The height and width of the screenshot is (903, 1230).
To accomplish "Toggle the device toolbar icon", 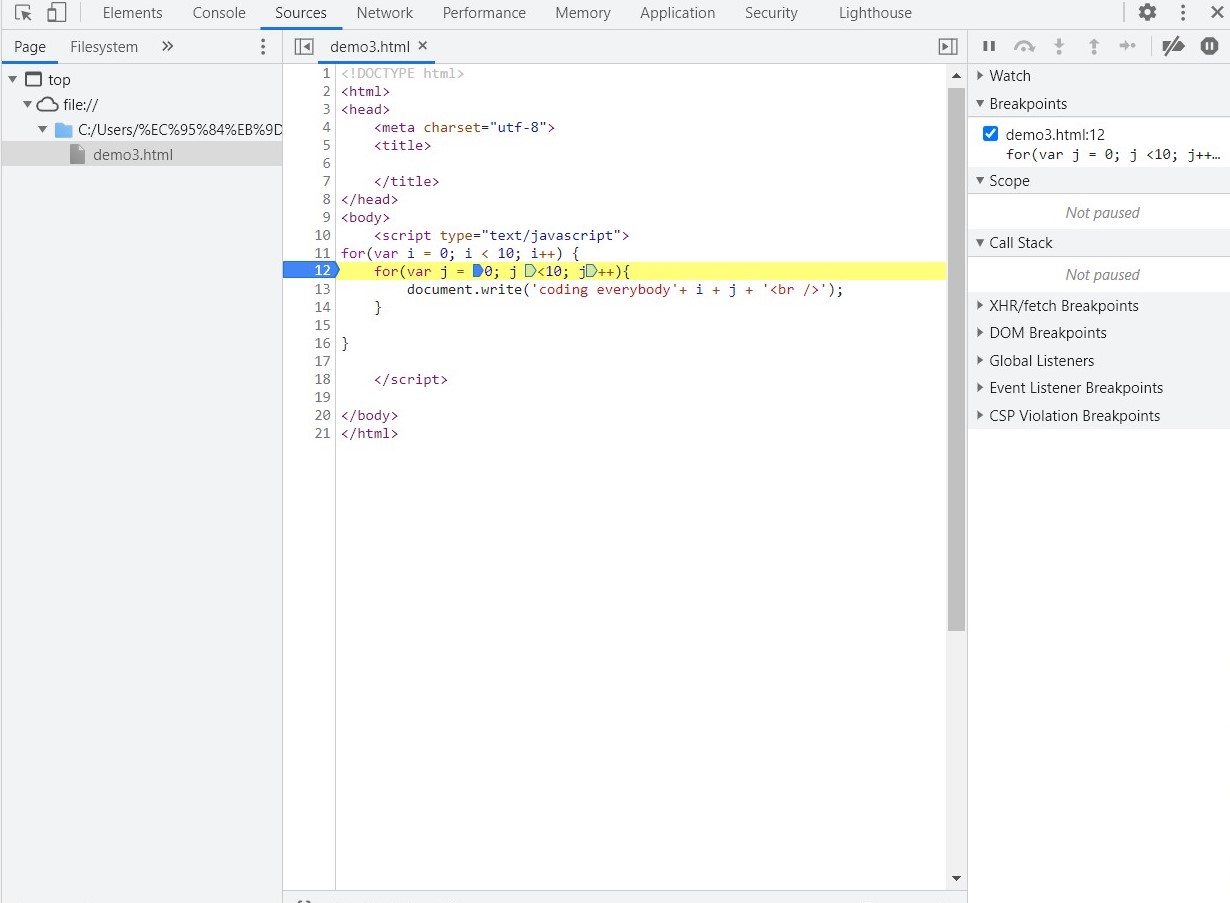I will 57,13.
